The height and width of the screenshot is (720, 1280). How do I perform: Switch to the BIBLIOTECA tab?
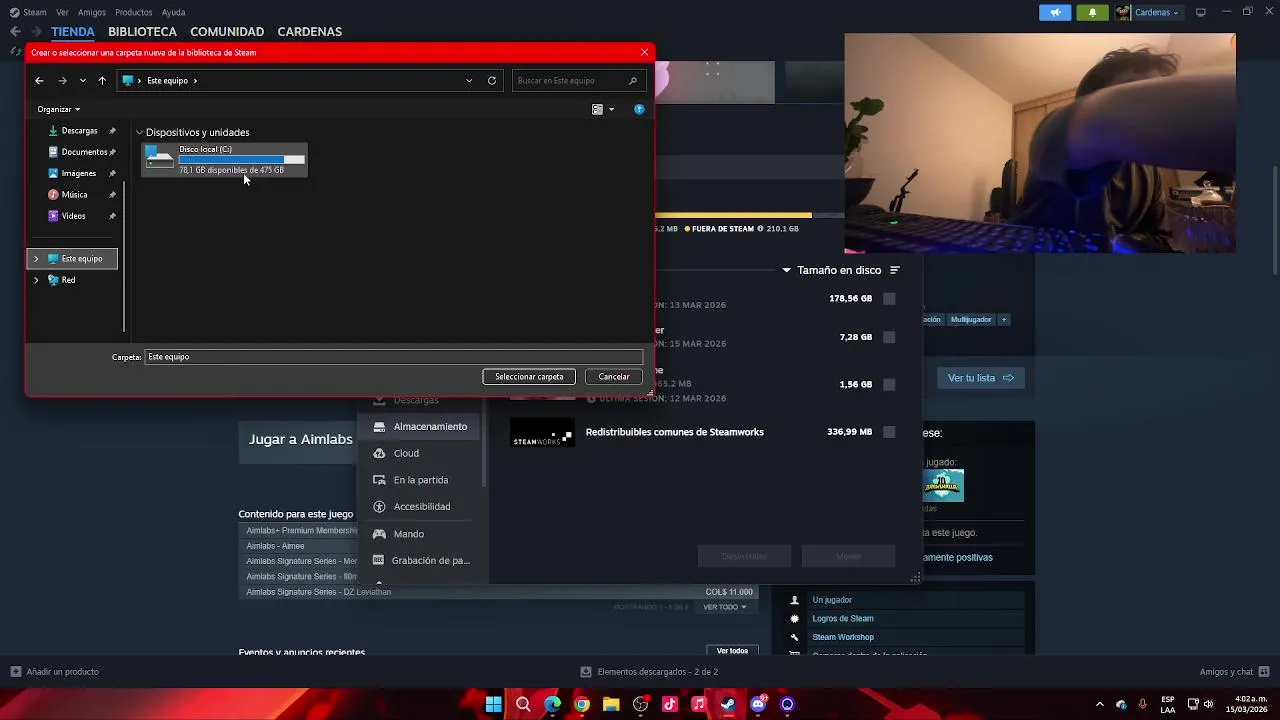pos(142,32)
